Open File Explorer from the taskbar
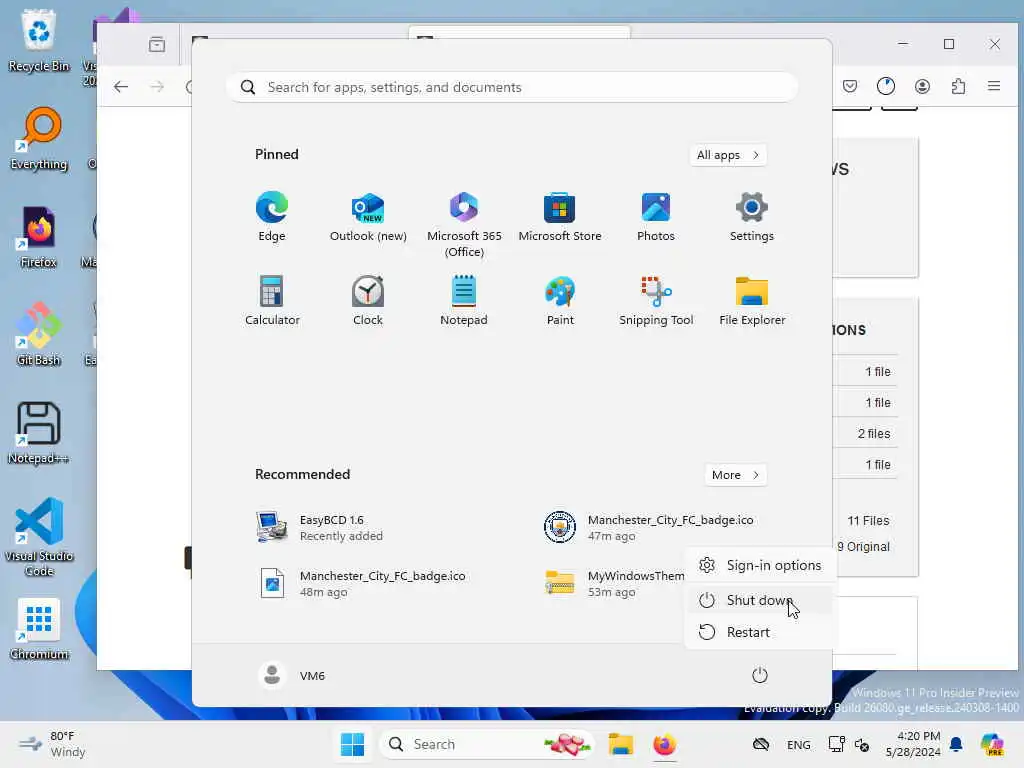 tap(620, 744)
